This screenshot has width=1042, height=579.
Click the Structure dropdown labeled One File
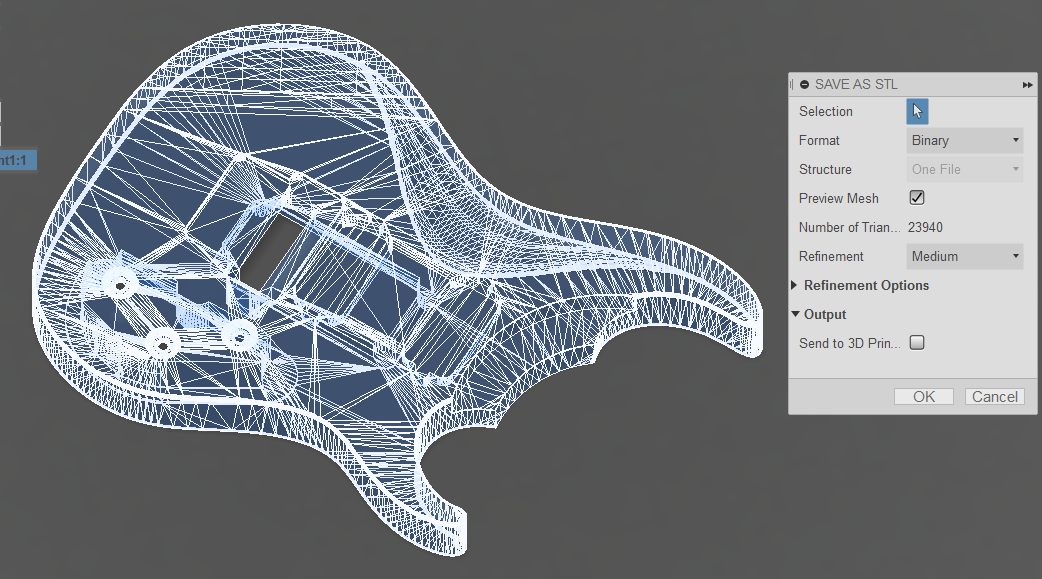pos(963,169)
